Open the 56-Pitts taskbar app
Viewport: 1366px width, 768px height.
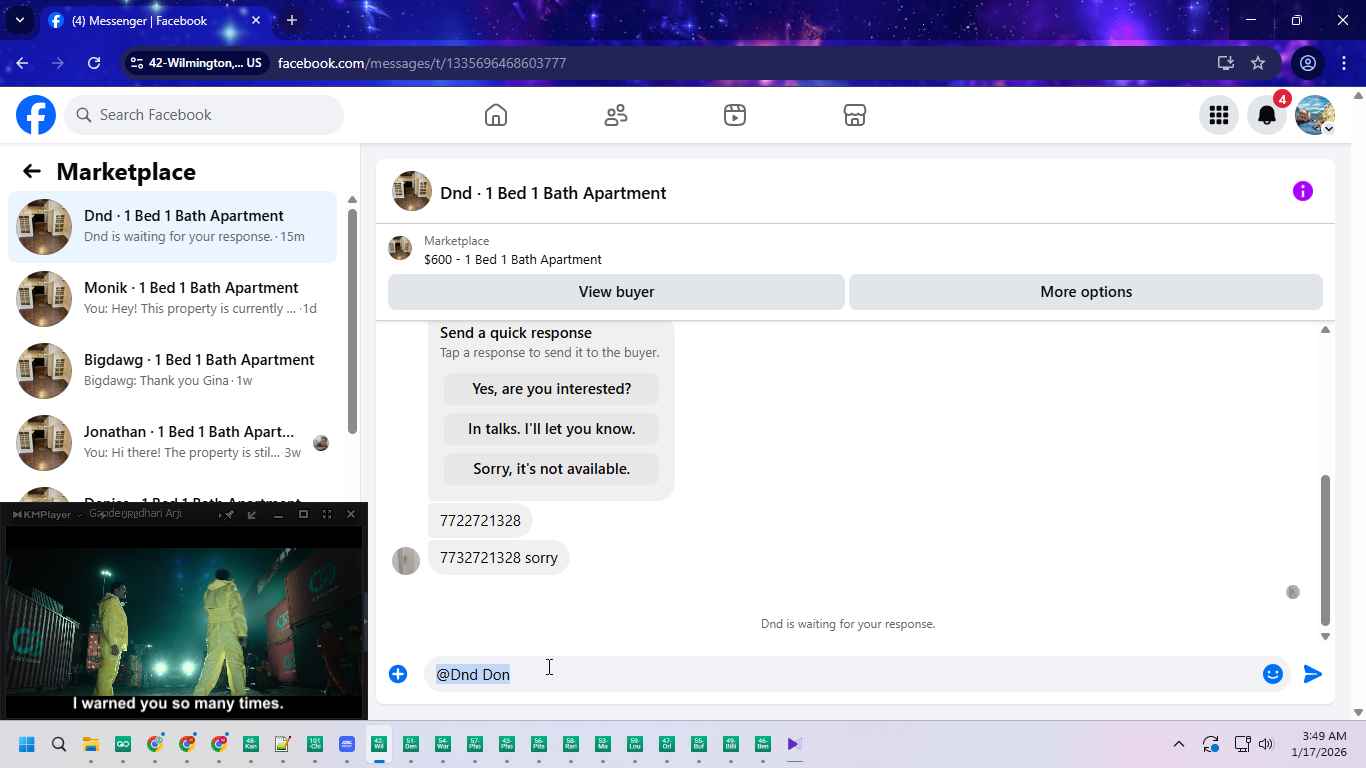538,744
